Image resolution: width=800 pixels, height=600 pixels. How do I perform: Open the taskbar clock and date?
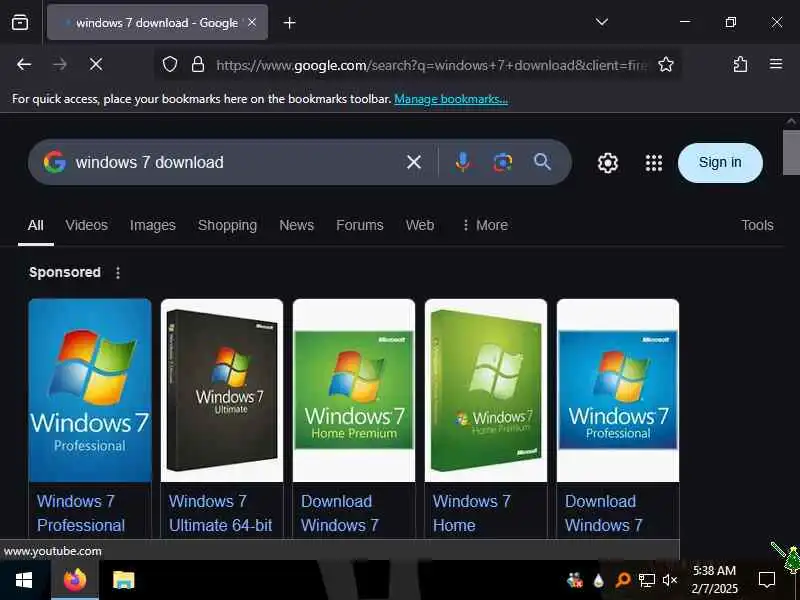714,580
